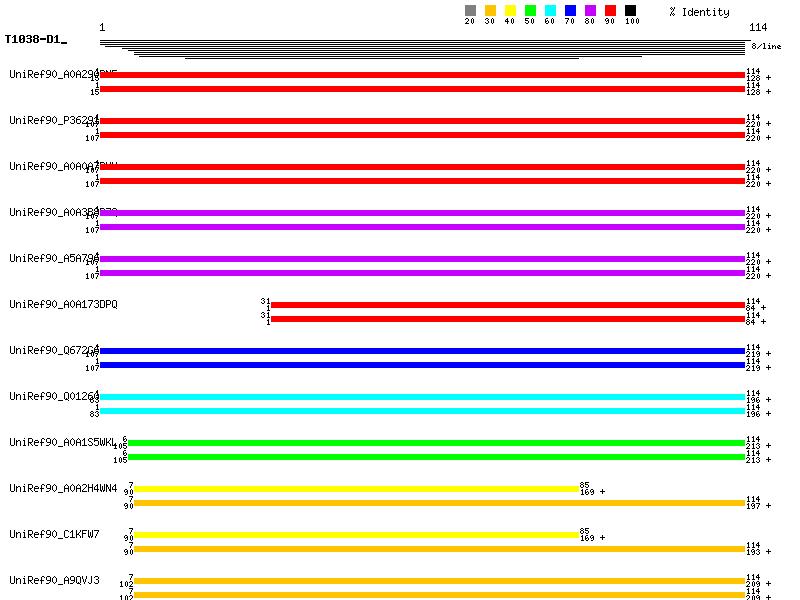Screen dimensions: 800x600
Task: Click the blue 70% identity legend swatch
Action: (x=570, y=11)
